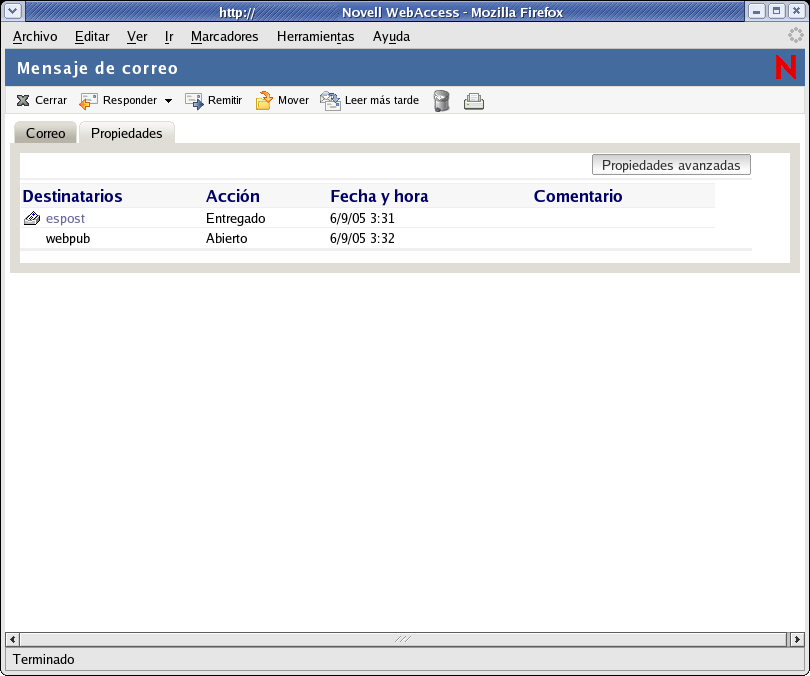The height and width of the screenshot is (676, 810).
Task: Click the Mover label
Action: coord(293,100)
